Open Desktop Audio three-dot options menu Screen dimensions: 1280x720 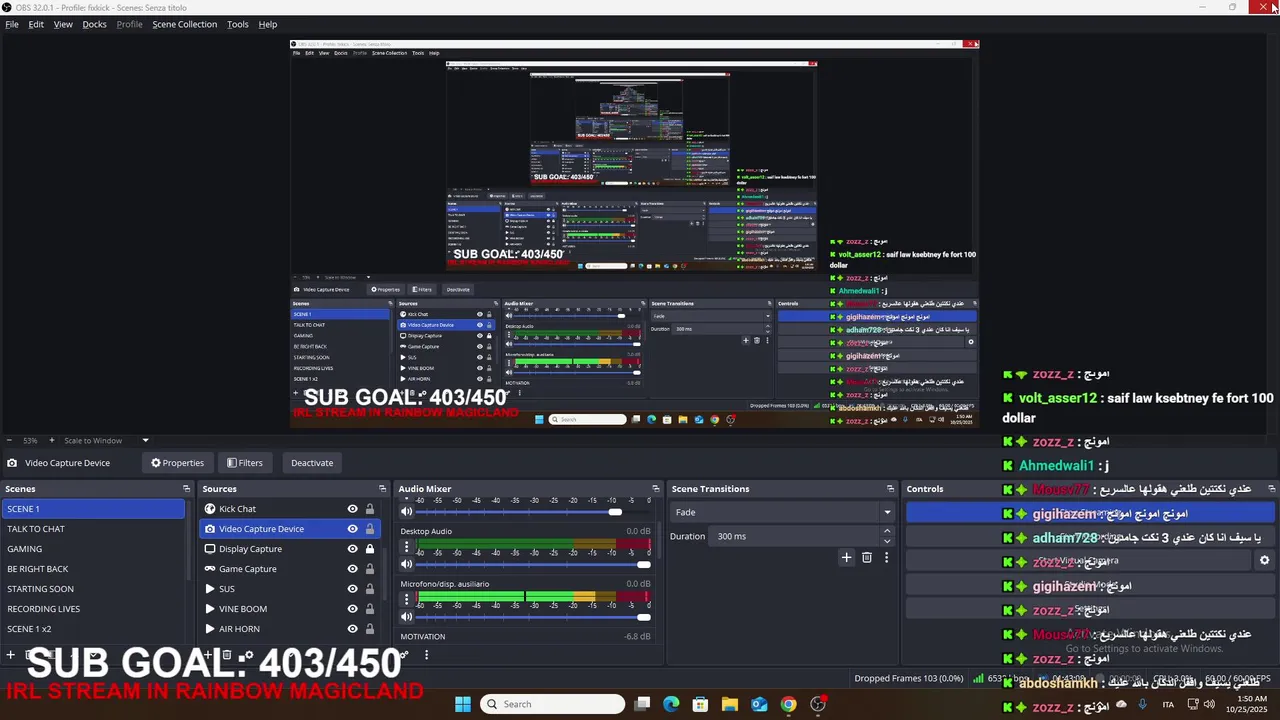[406, 547]
